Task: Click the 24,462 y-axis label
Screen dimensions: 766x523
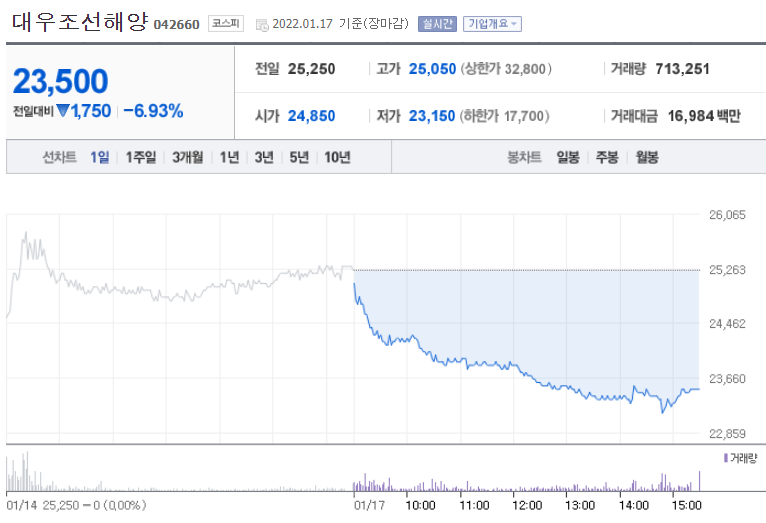Action: click(727, 324)
